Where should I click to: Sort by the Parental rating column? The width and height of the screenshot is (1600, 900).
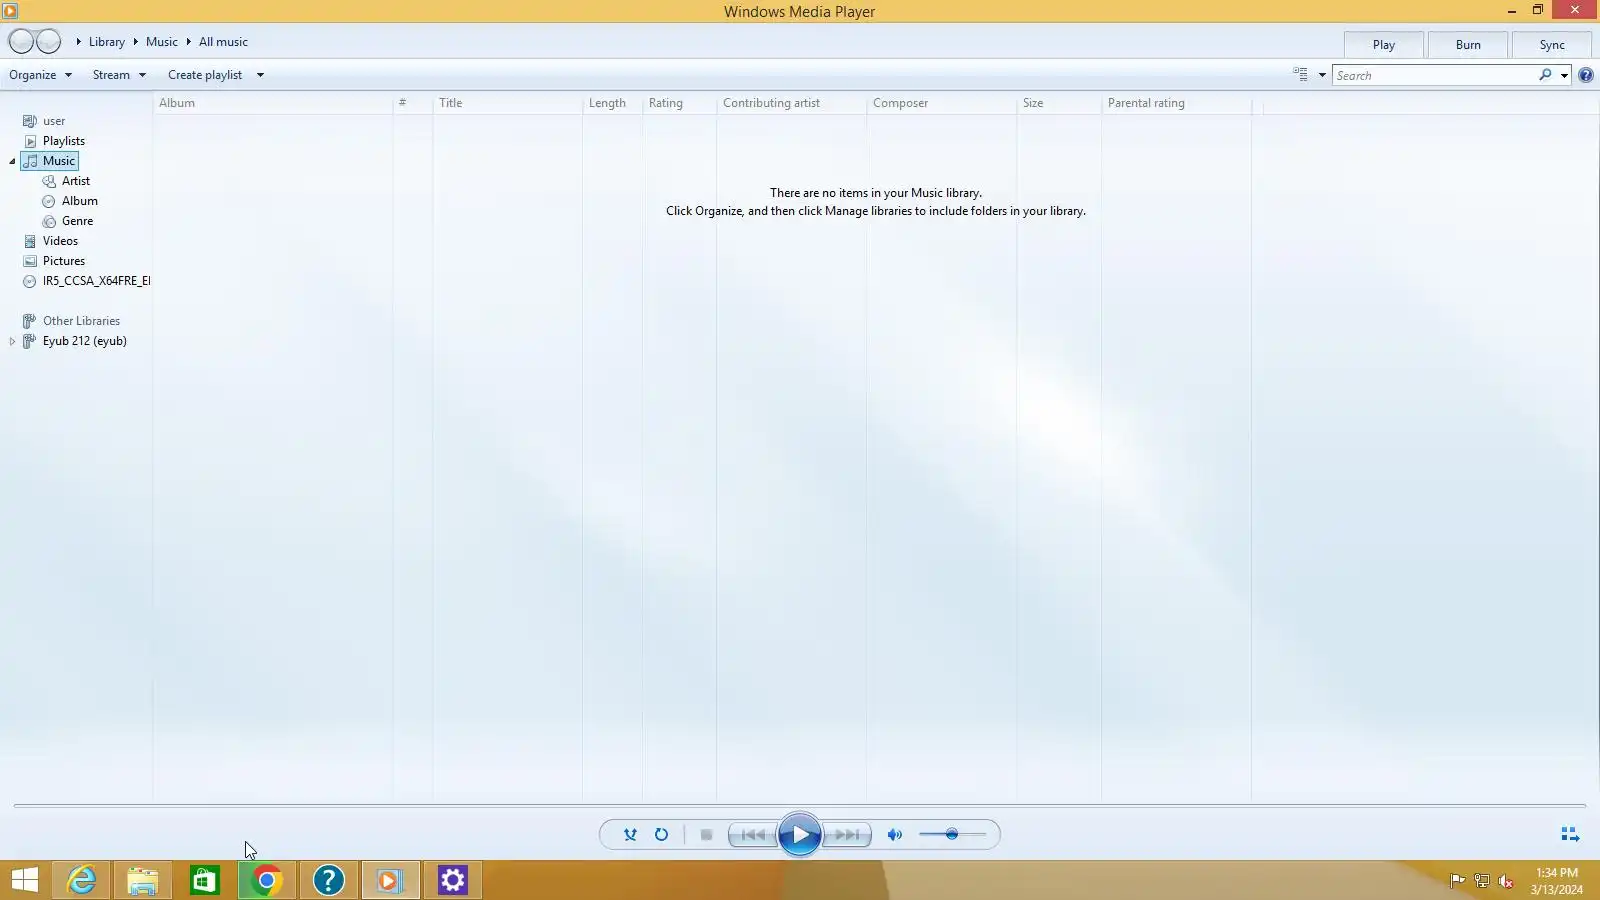coord(1177,103)
